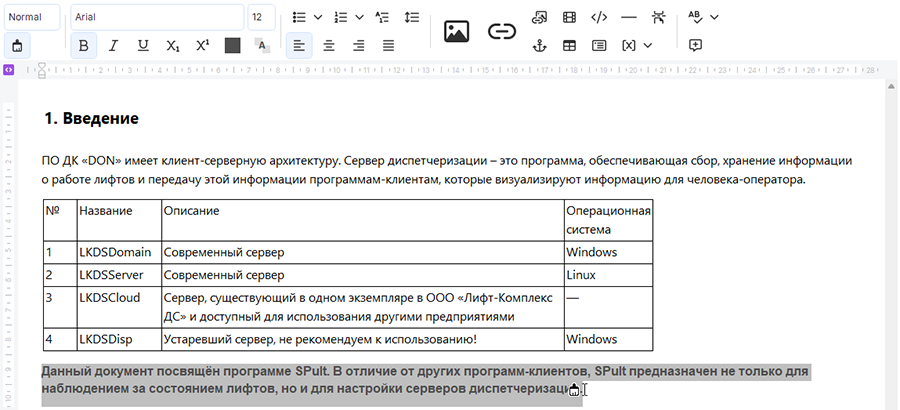Click header cell 'Операционная система'

[x=608, y=221]
